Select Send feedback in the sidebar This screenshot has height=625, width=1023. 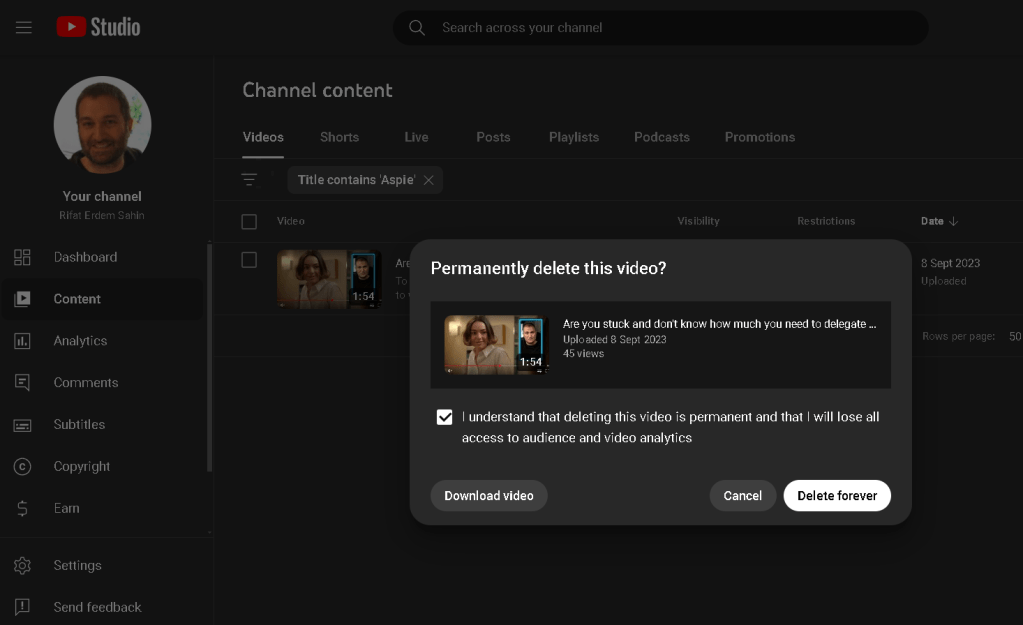[97, 607]
